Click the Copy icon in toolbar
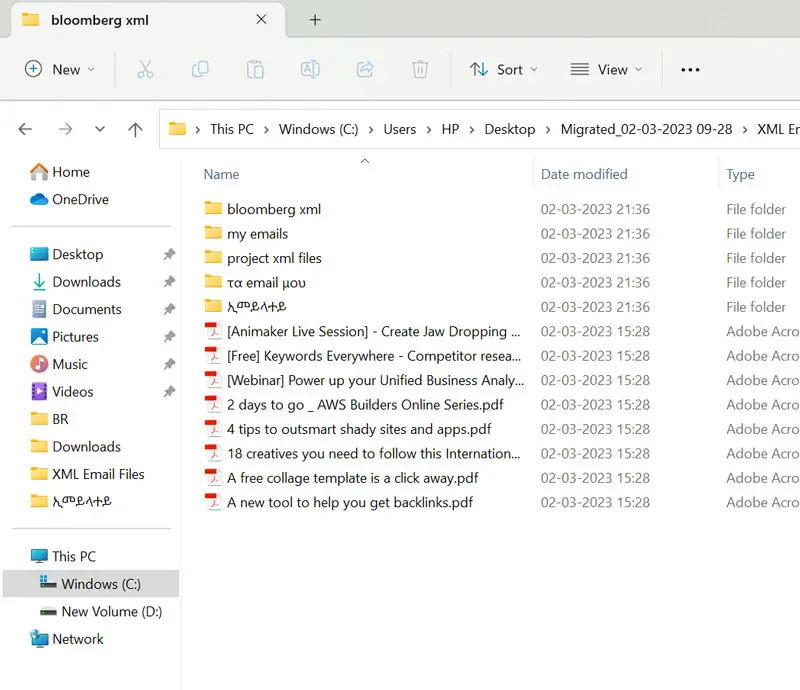Image resolution: width=800 pixels, height=690 pixels. pyautogui.click(x=200, y=69)
